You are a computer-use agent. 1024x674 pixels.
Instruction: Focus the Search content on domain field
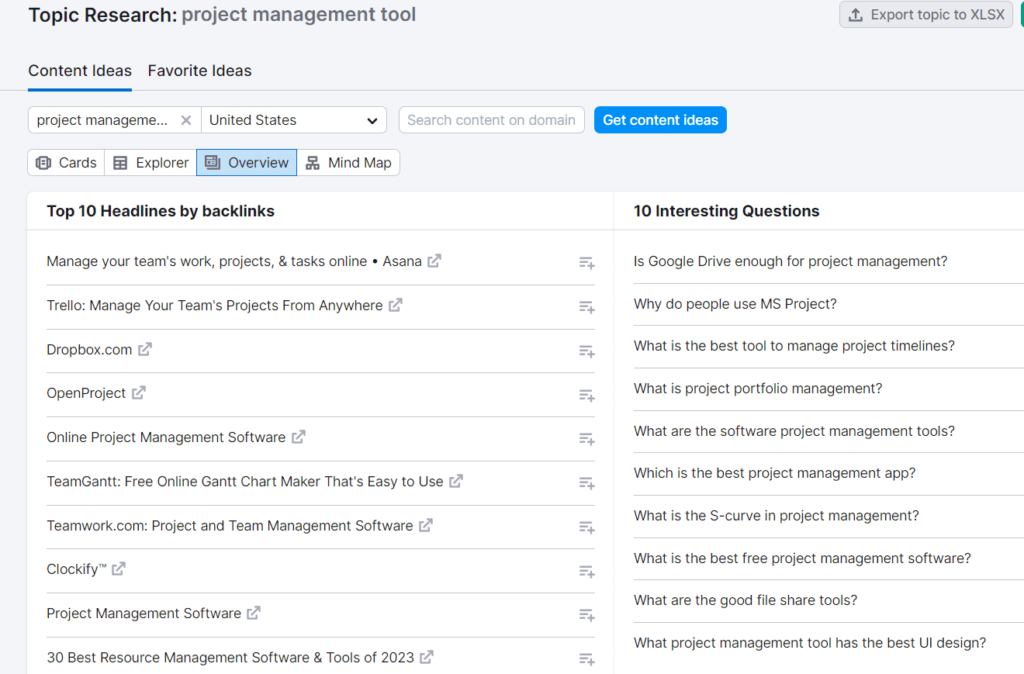click(x=491, y=120)
